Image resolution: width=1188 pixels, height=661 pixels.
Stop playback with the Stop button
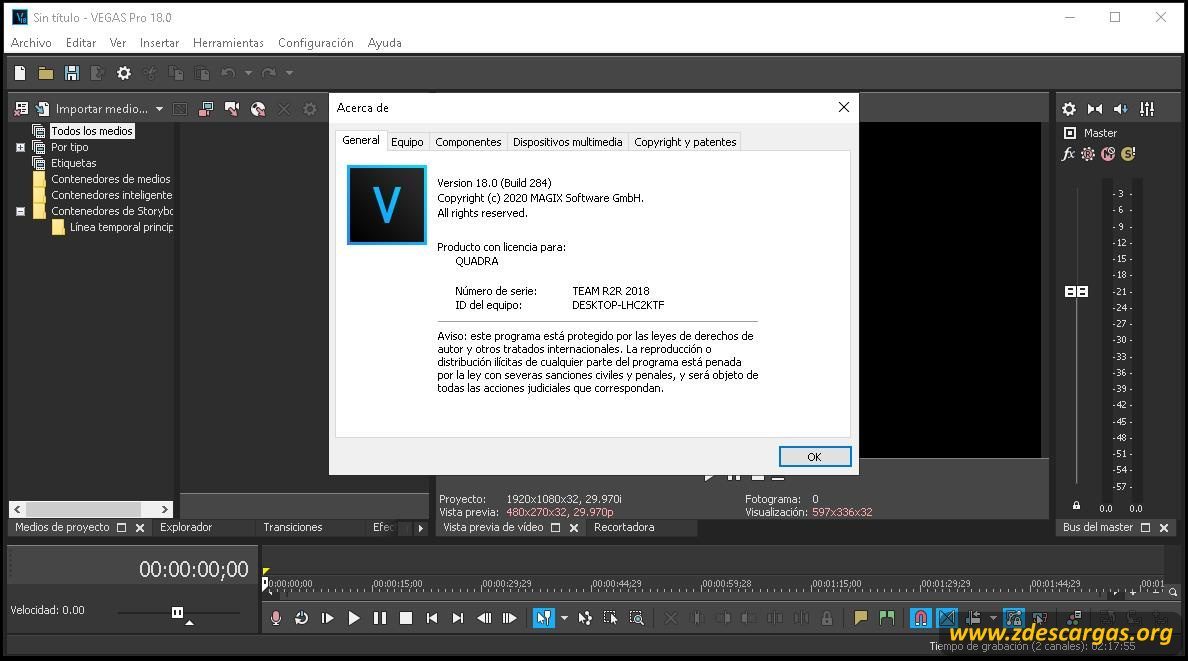coord(406,619)
